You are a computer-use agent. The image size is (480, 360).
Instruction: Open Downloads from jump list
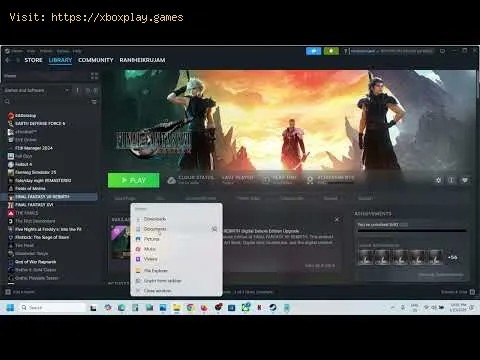[176, 219]
